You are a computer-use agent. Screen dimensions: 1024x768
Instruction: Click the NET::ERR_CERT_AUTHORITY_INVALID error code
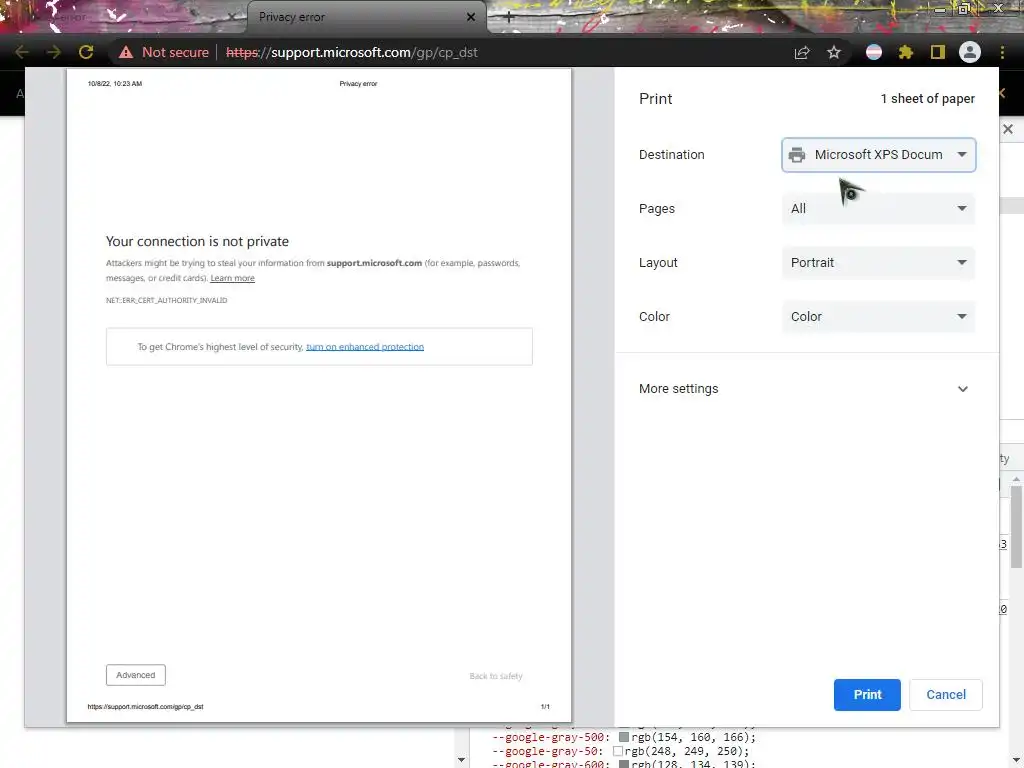pyautogui.click(x=167, y=300)
